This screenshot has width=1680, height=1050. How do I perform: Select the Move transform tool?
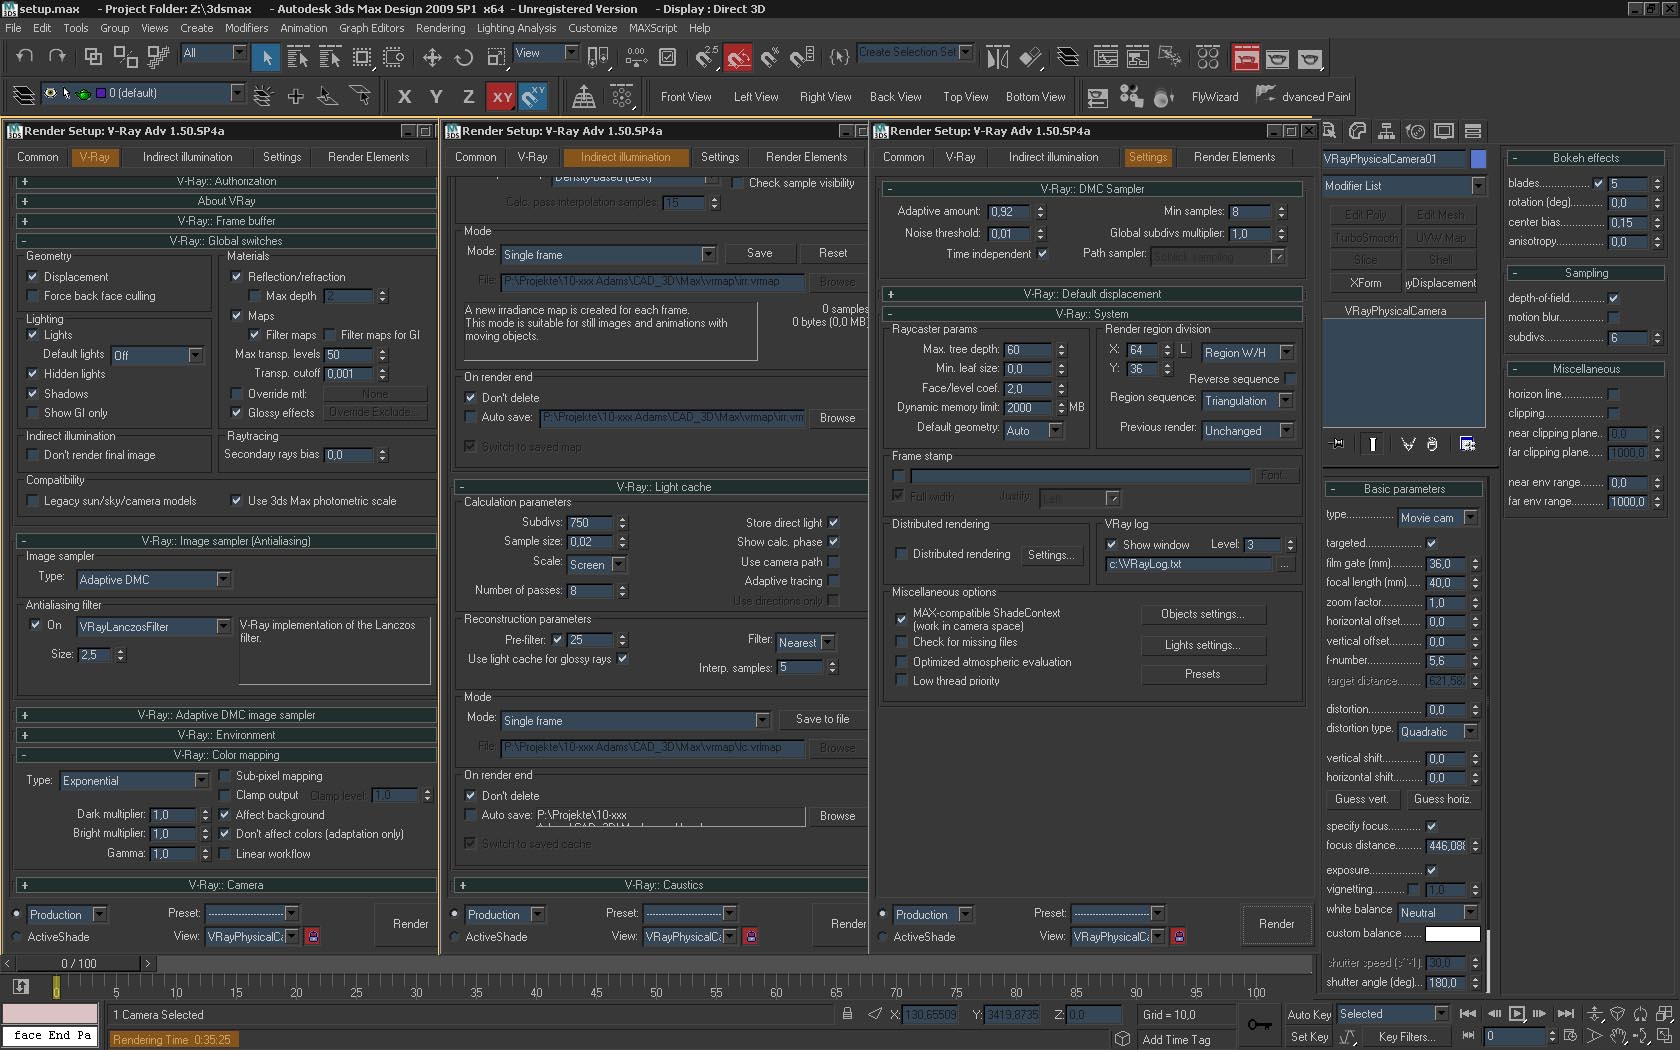coord(432,57)
